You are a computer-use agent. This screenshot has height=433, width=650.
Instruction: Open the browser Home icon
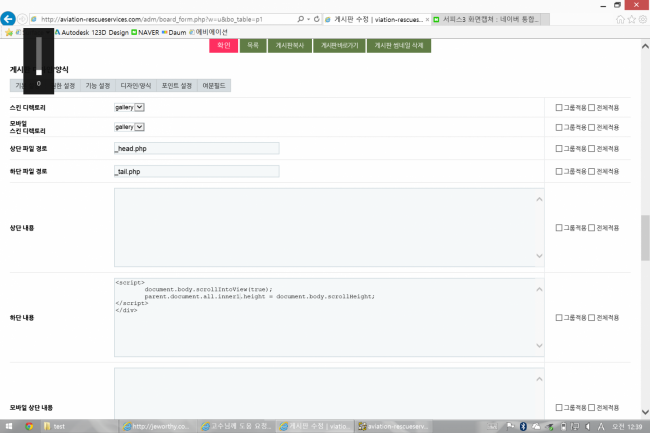[x=620, y=19]
